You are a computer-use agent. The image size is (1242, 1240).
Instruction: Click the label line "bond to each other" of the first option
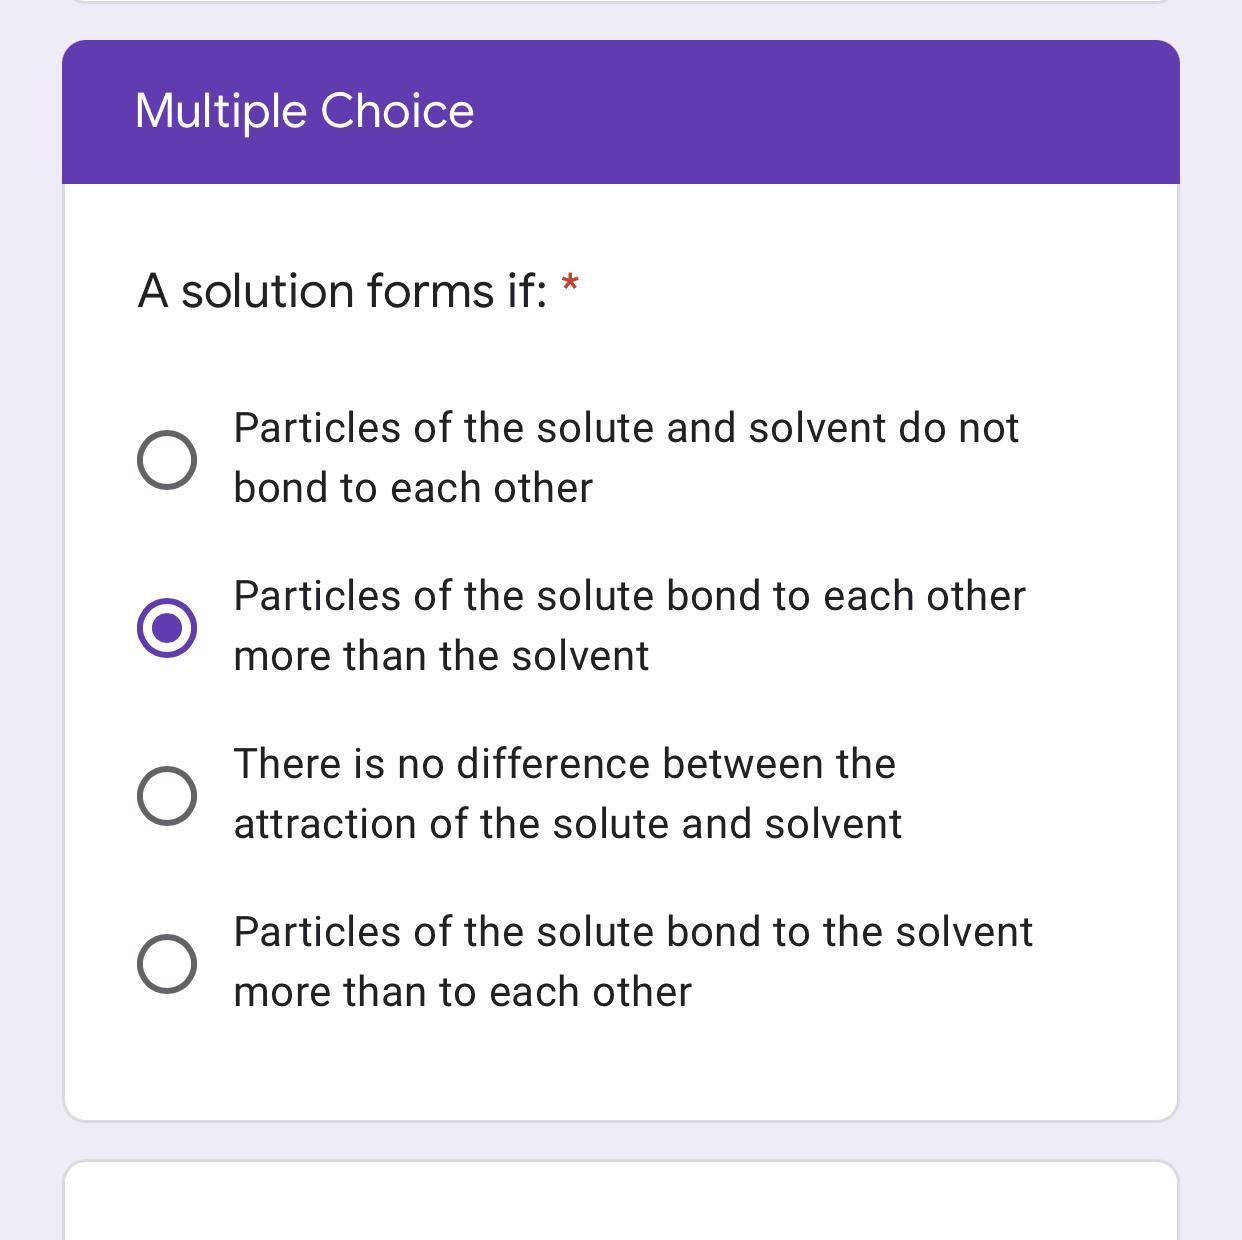[x=413, y=488]
